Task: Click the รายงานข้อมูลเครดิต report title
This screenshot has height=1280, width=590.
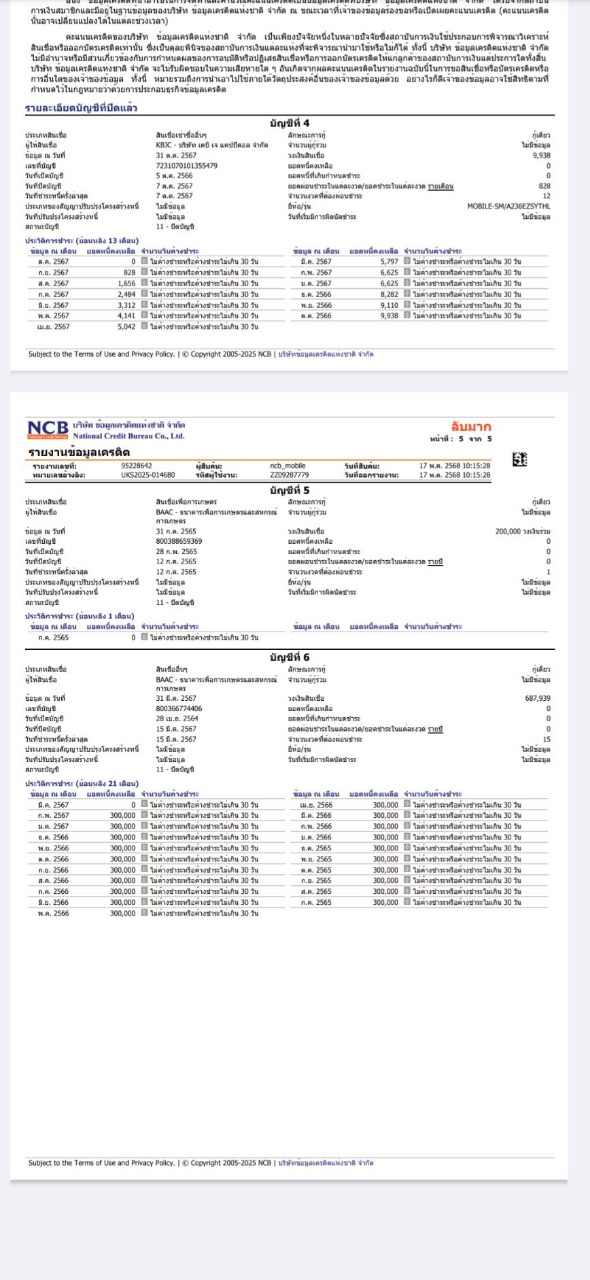Action: click(81, 452)
